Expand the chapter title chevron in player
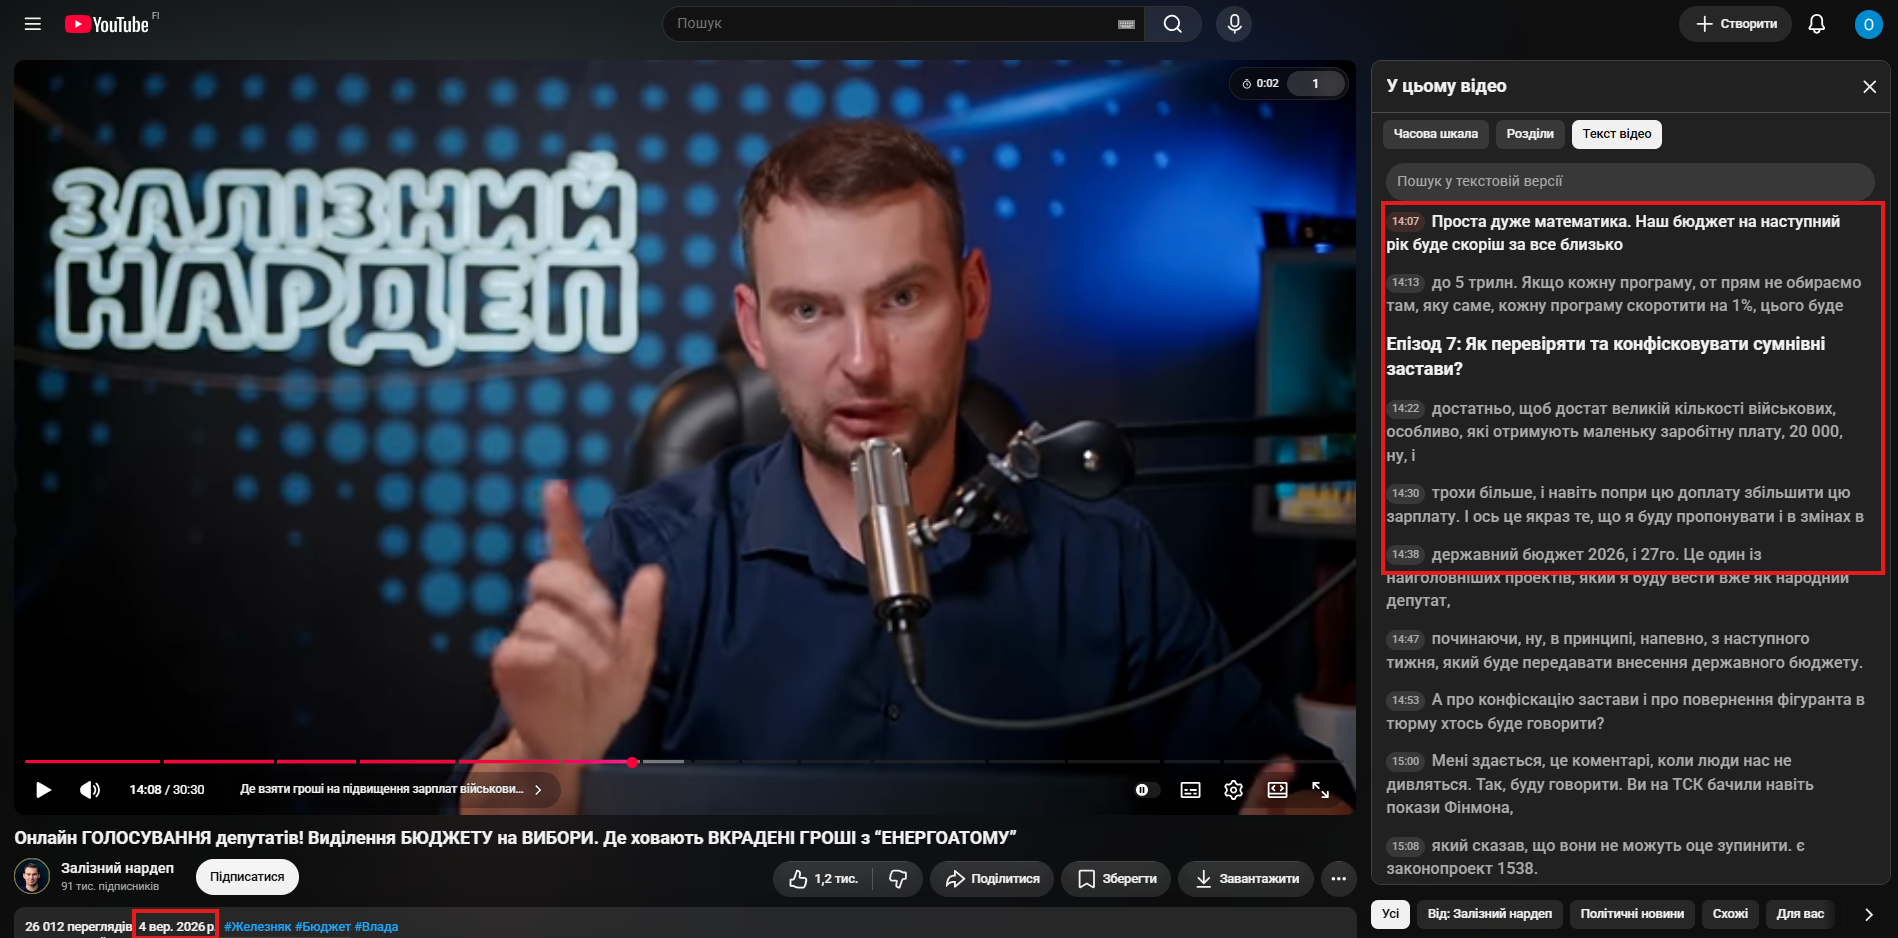Image resolution: width=1898 pixels, height=938 pixels. point(539,790)
